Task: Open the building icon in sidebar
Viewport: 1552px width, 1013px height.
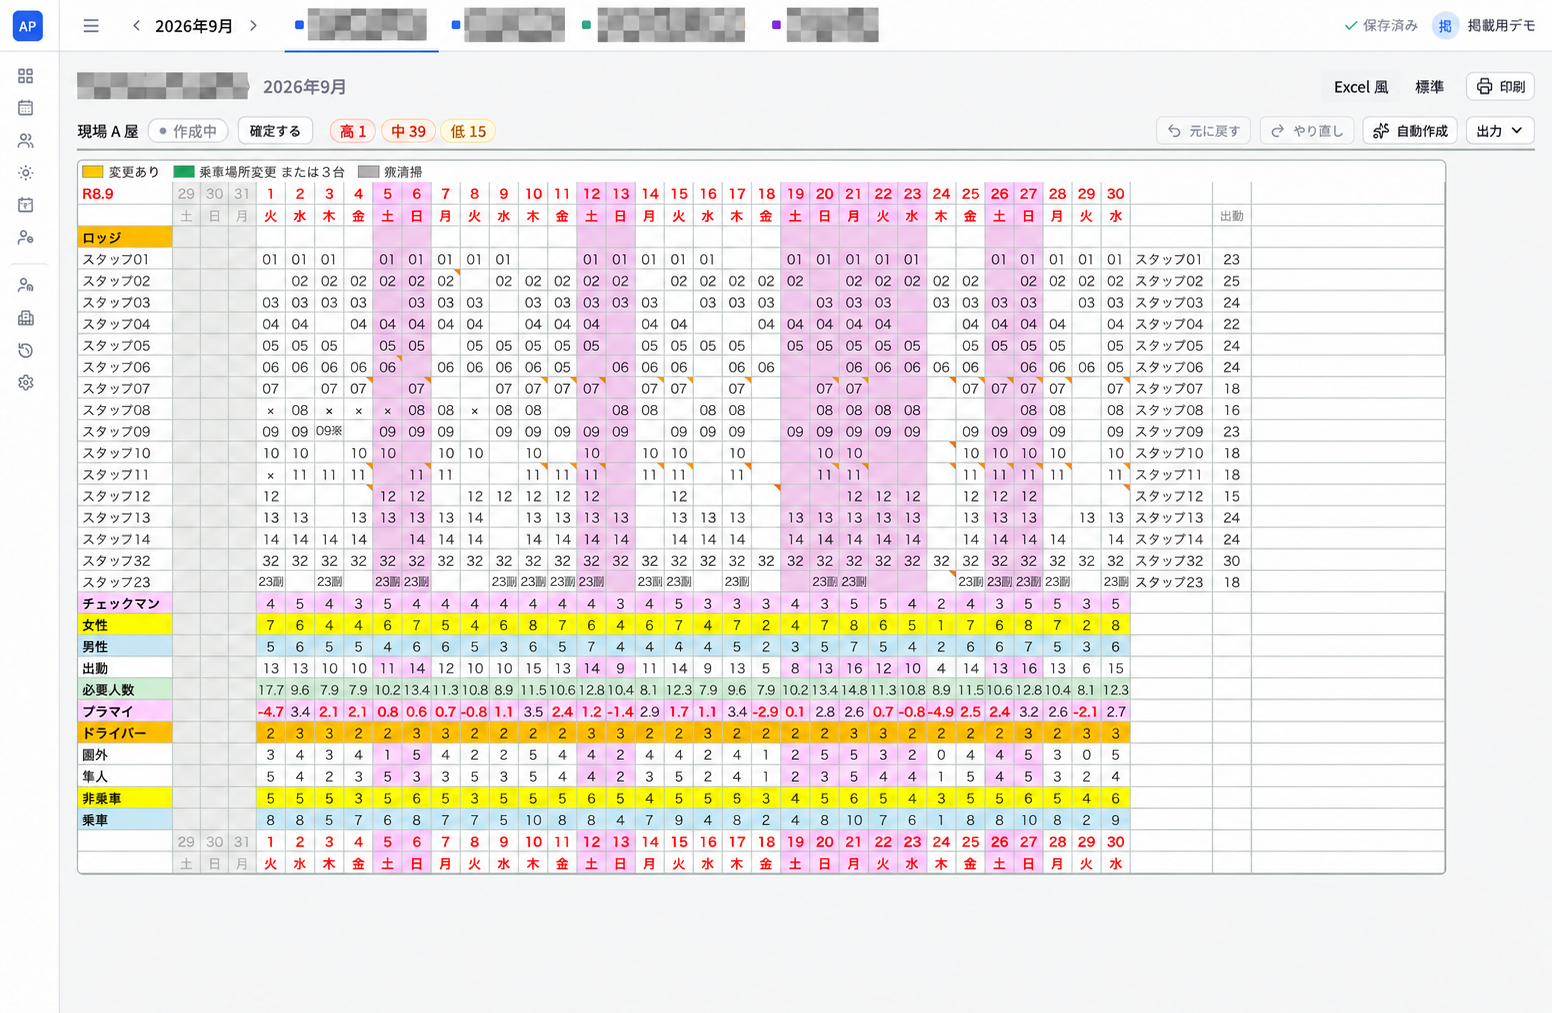Action: [x=26, y=318]
